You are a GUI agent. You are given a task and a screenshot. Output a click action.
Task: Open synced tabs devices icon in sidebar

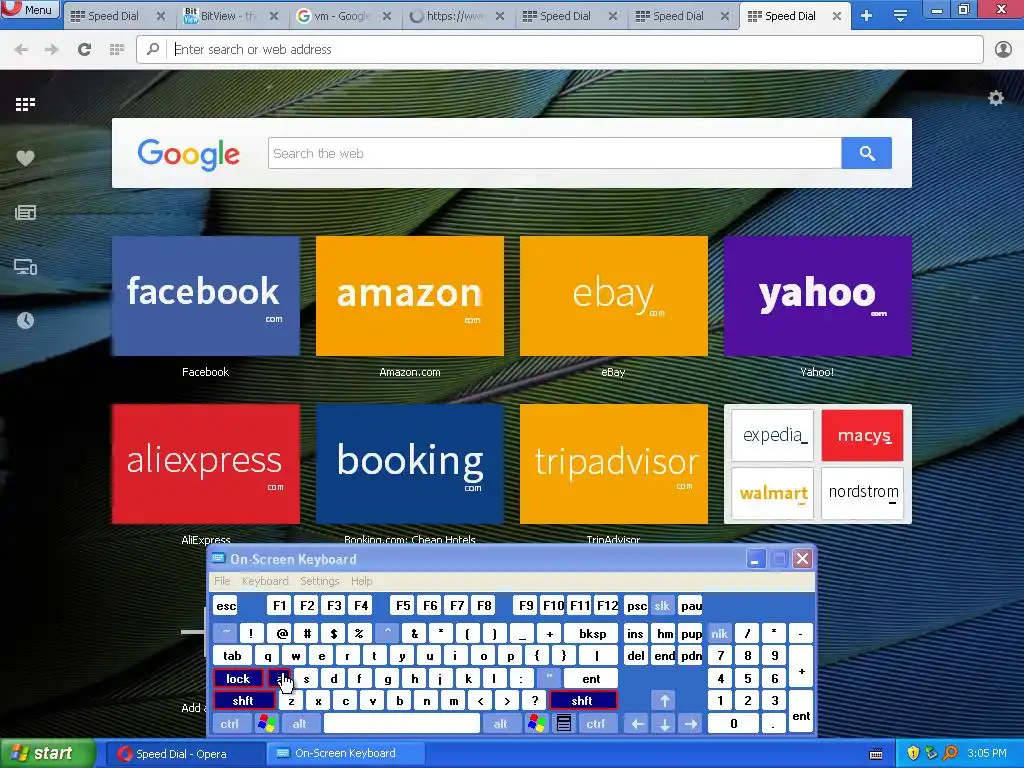[25, 266]
